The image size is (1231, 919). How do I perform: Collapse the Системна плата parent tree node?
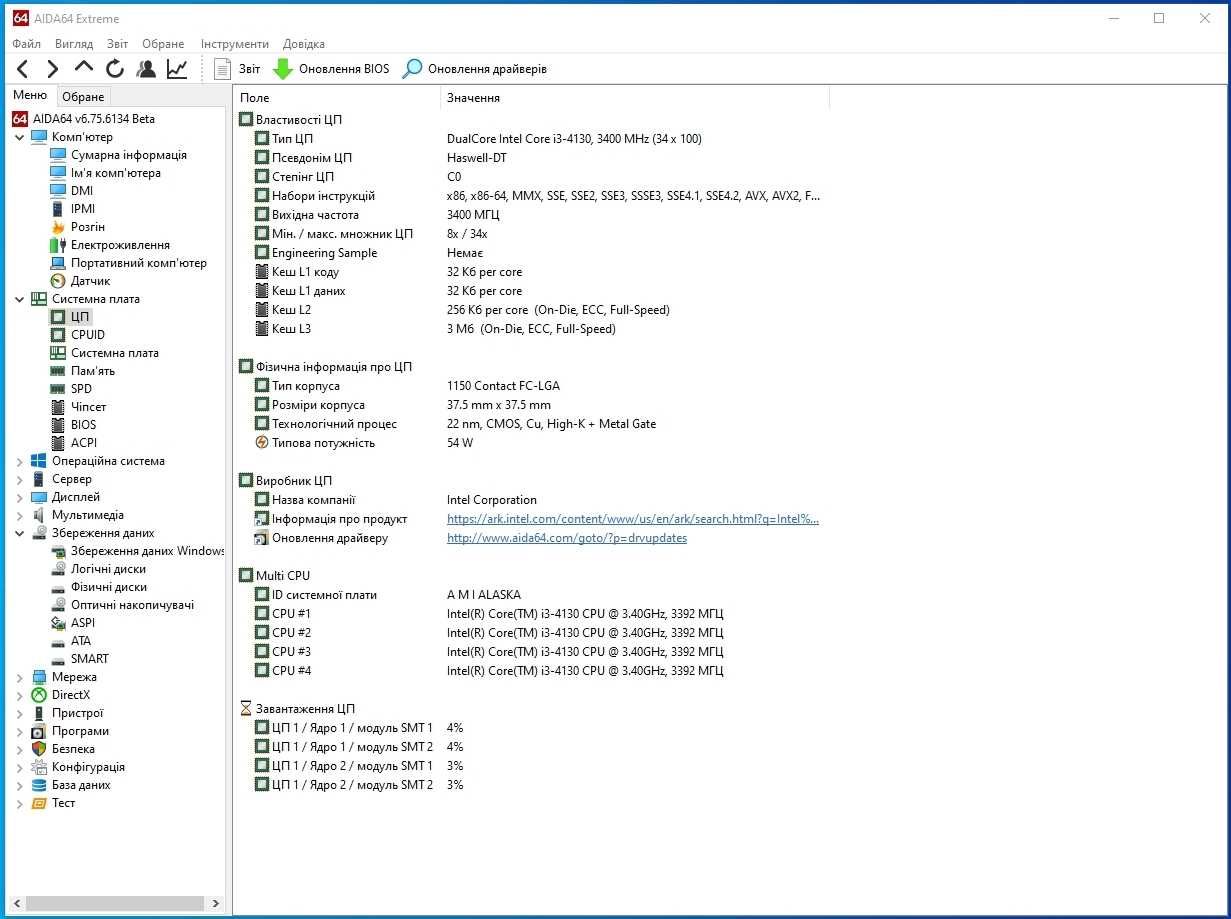pyautogui.click(x=19, y=299)
